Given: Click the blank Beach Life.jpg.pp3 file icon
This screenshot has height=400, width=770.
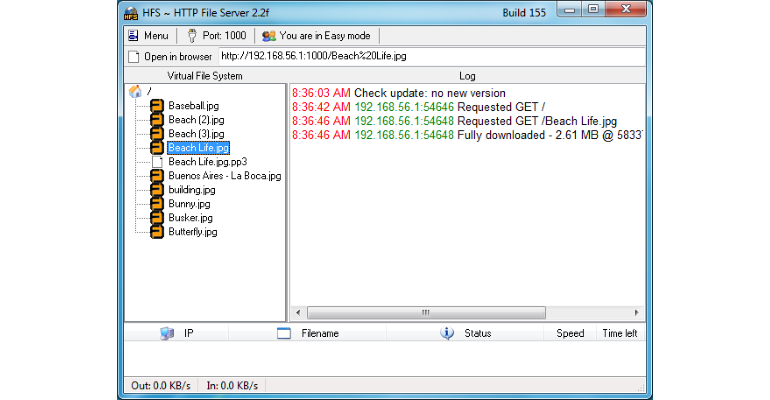Looking at the screenshot, I should click(x=157, y=162).
